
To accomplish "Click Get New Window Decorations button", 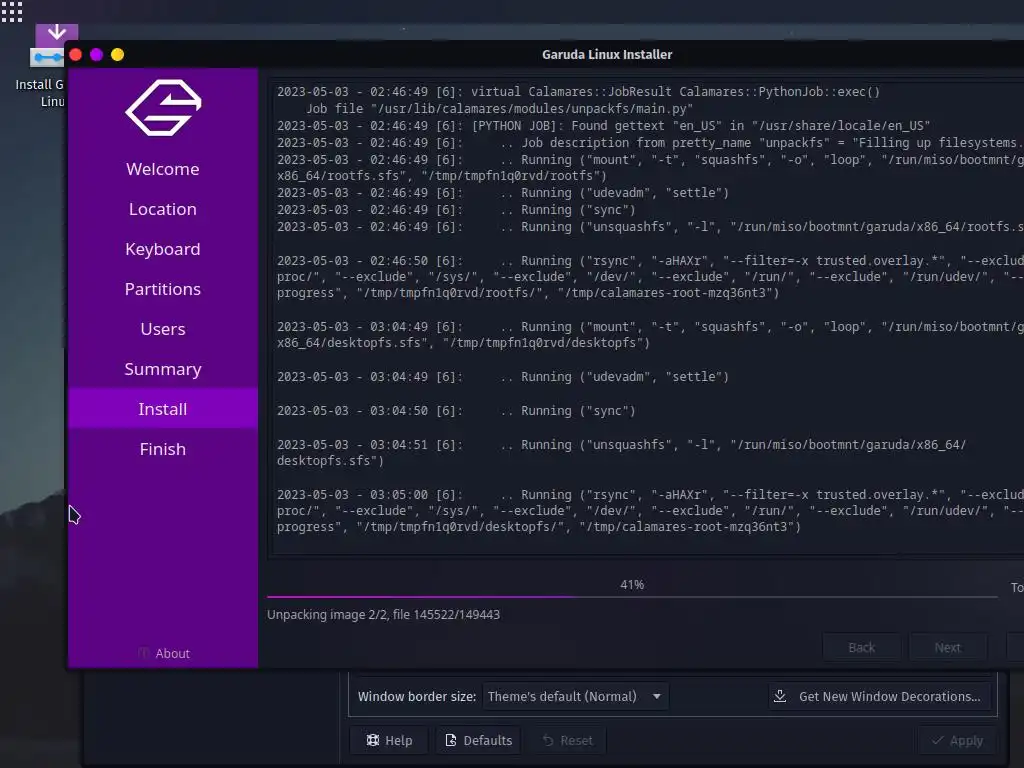I will [880, 696].
